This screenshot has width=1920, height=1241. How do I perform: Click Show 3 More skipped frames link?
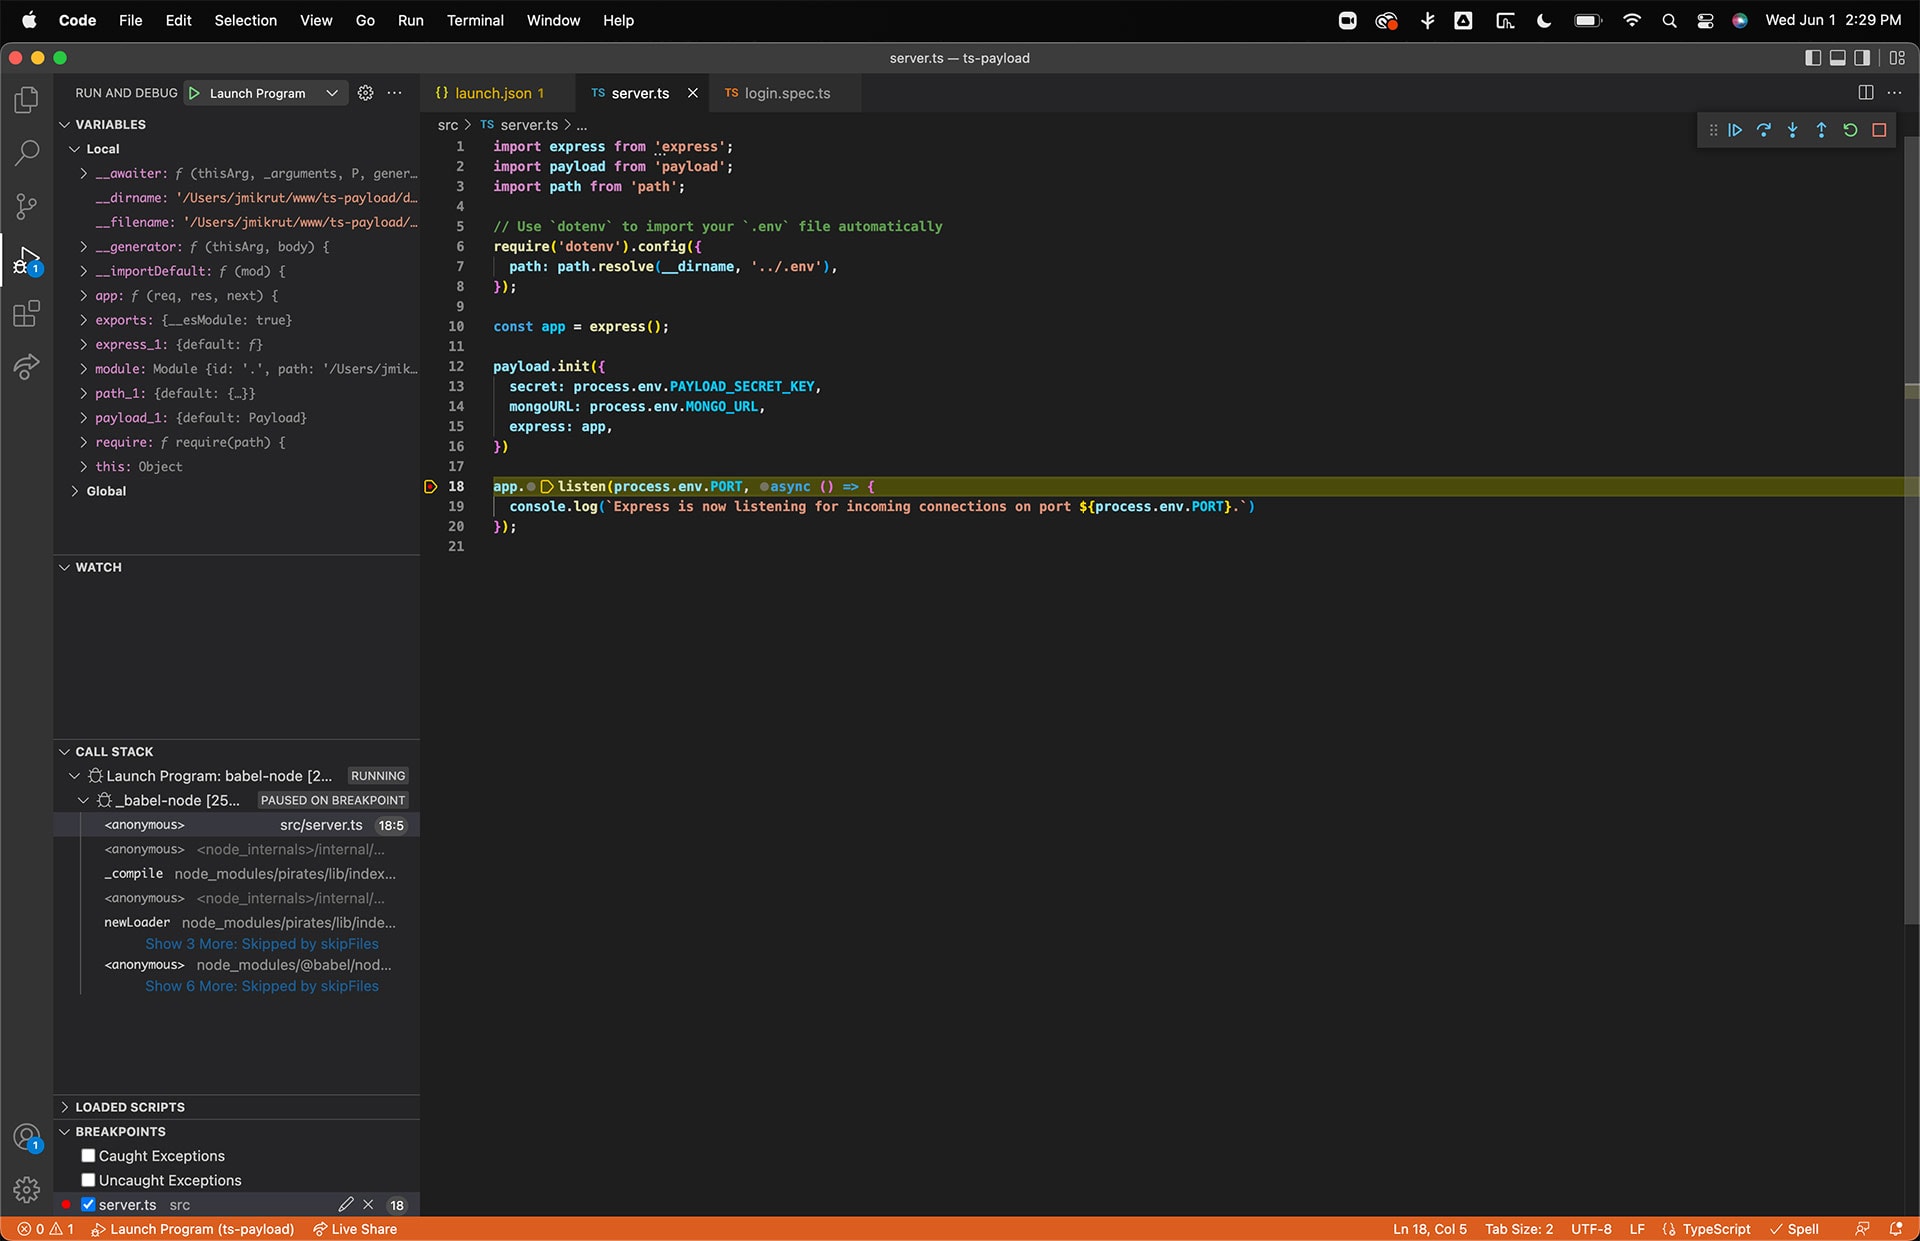coord(260,944)
